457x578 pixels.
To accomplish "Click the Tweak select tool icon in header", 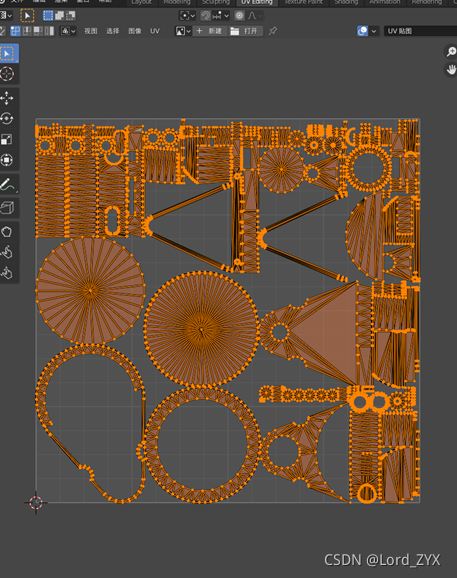I will tap(27, 15).
